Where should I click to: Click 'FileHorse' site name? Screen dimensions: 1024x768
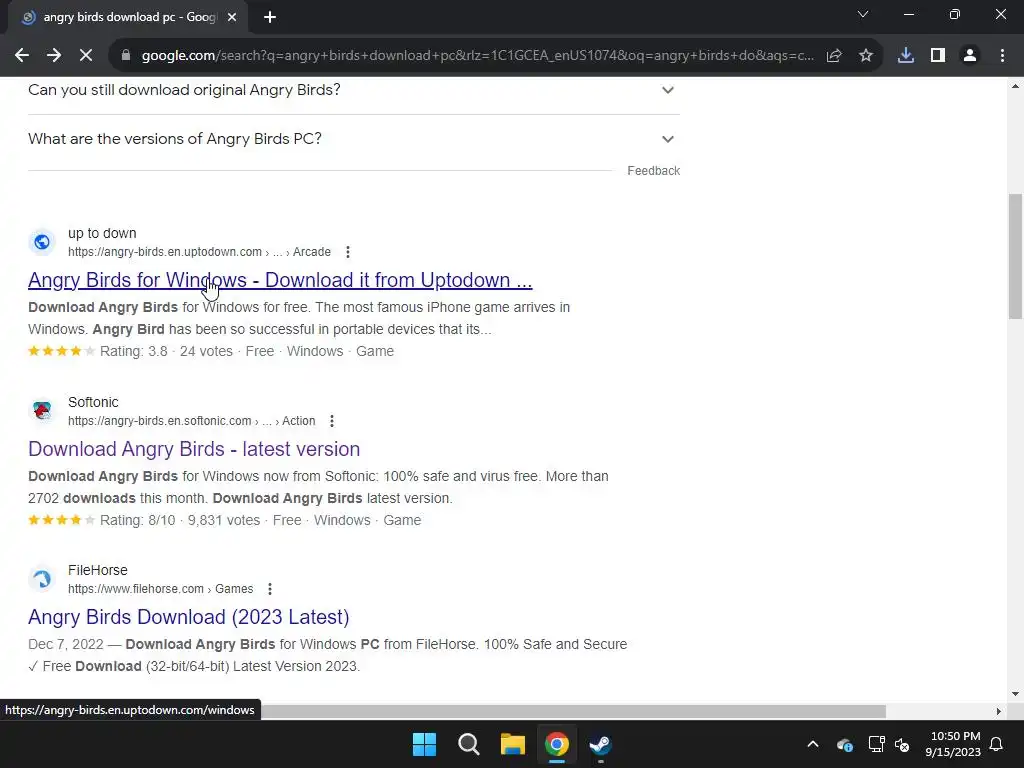pyautogui.click(x=98, y=570)
